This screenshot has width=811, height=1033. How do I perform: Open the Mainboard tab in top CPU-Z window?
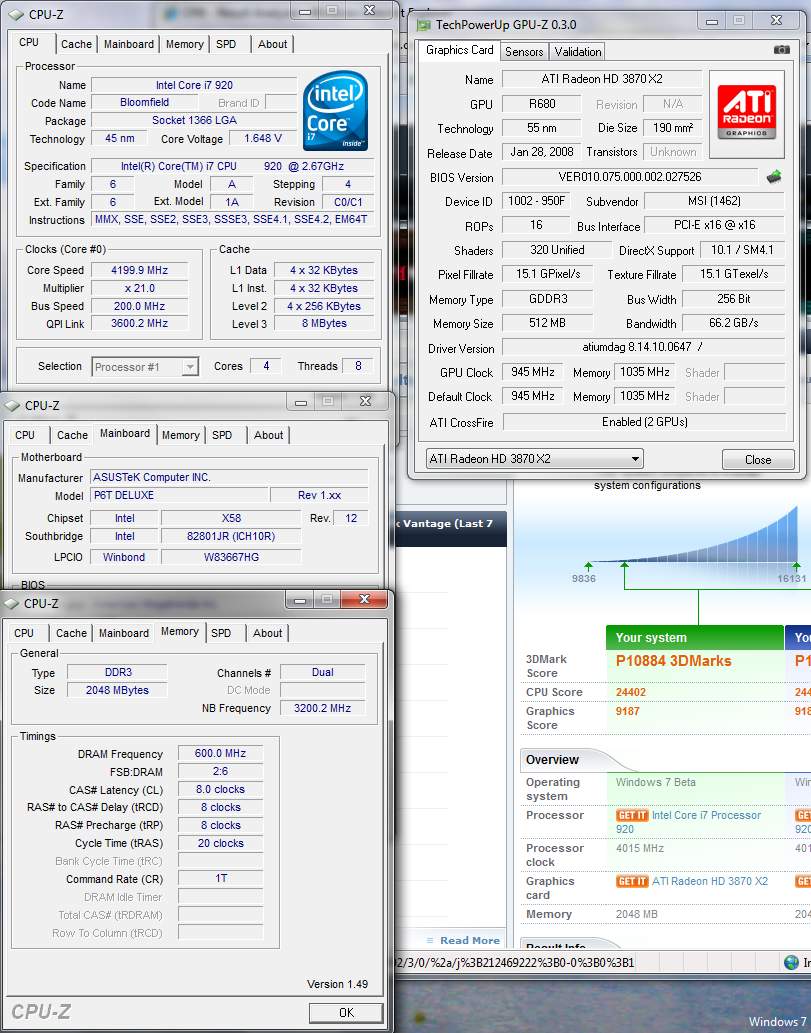128,44
